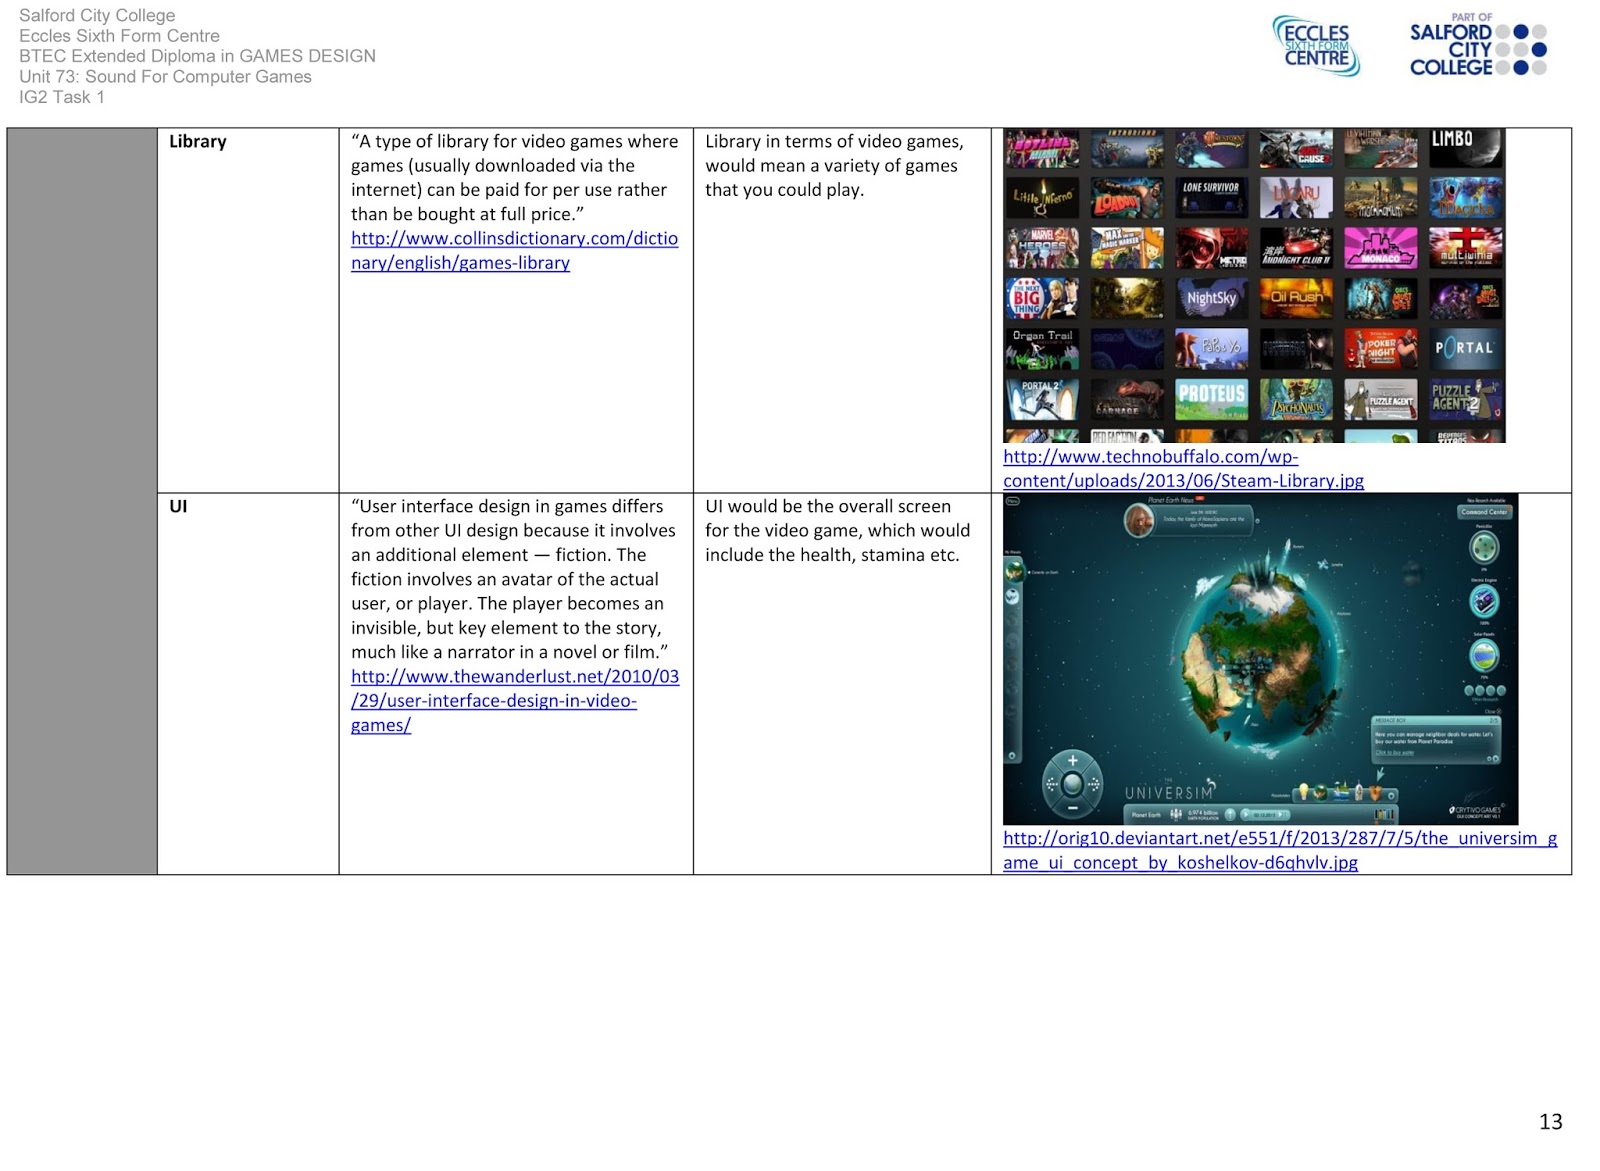Open the deviantart Universim UI concept link
Viewport: 1600px width, 1171px height.
click(x=1280, y=850)
